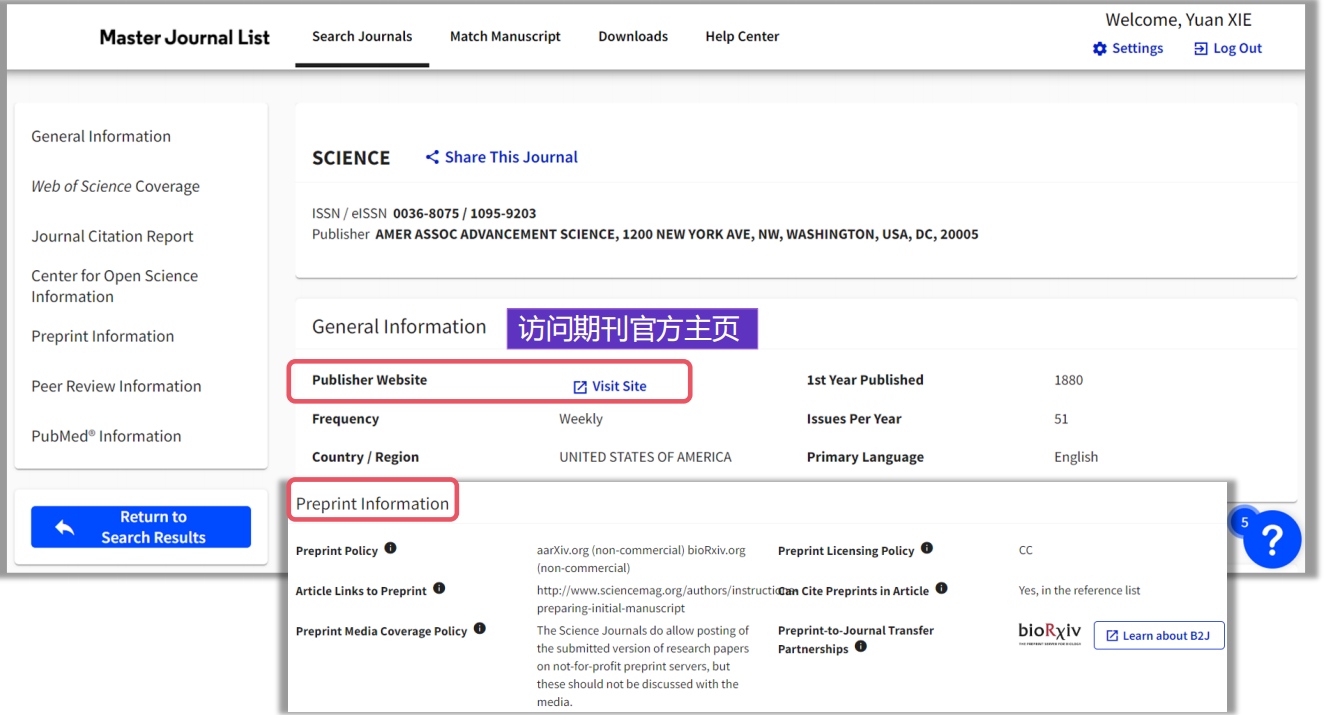The height and width of the screenshot is (715, 1332).
Task: Click the Learn about B2J button
Action: click(x=1159, y=635)
